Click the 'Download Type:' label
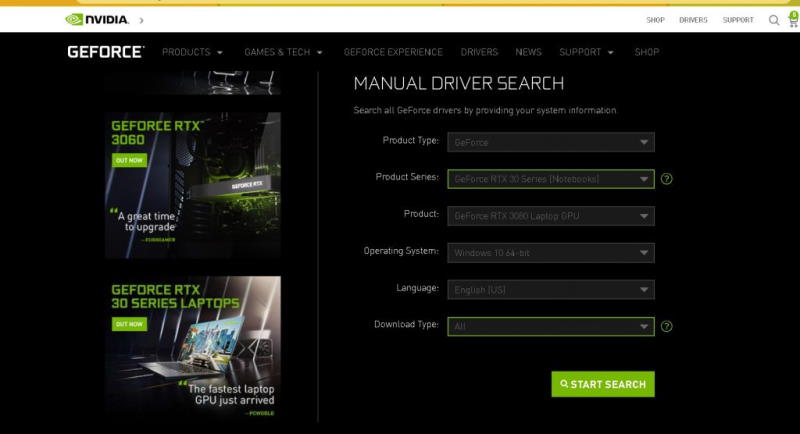The height and width of the screenshot is (434, 800). coord(406,324)
